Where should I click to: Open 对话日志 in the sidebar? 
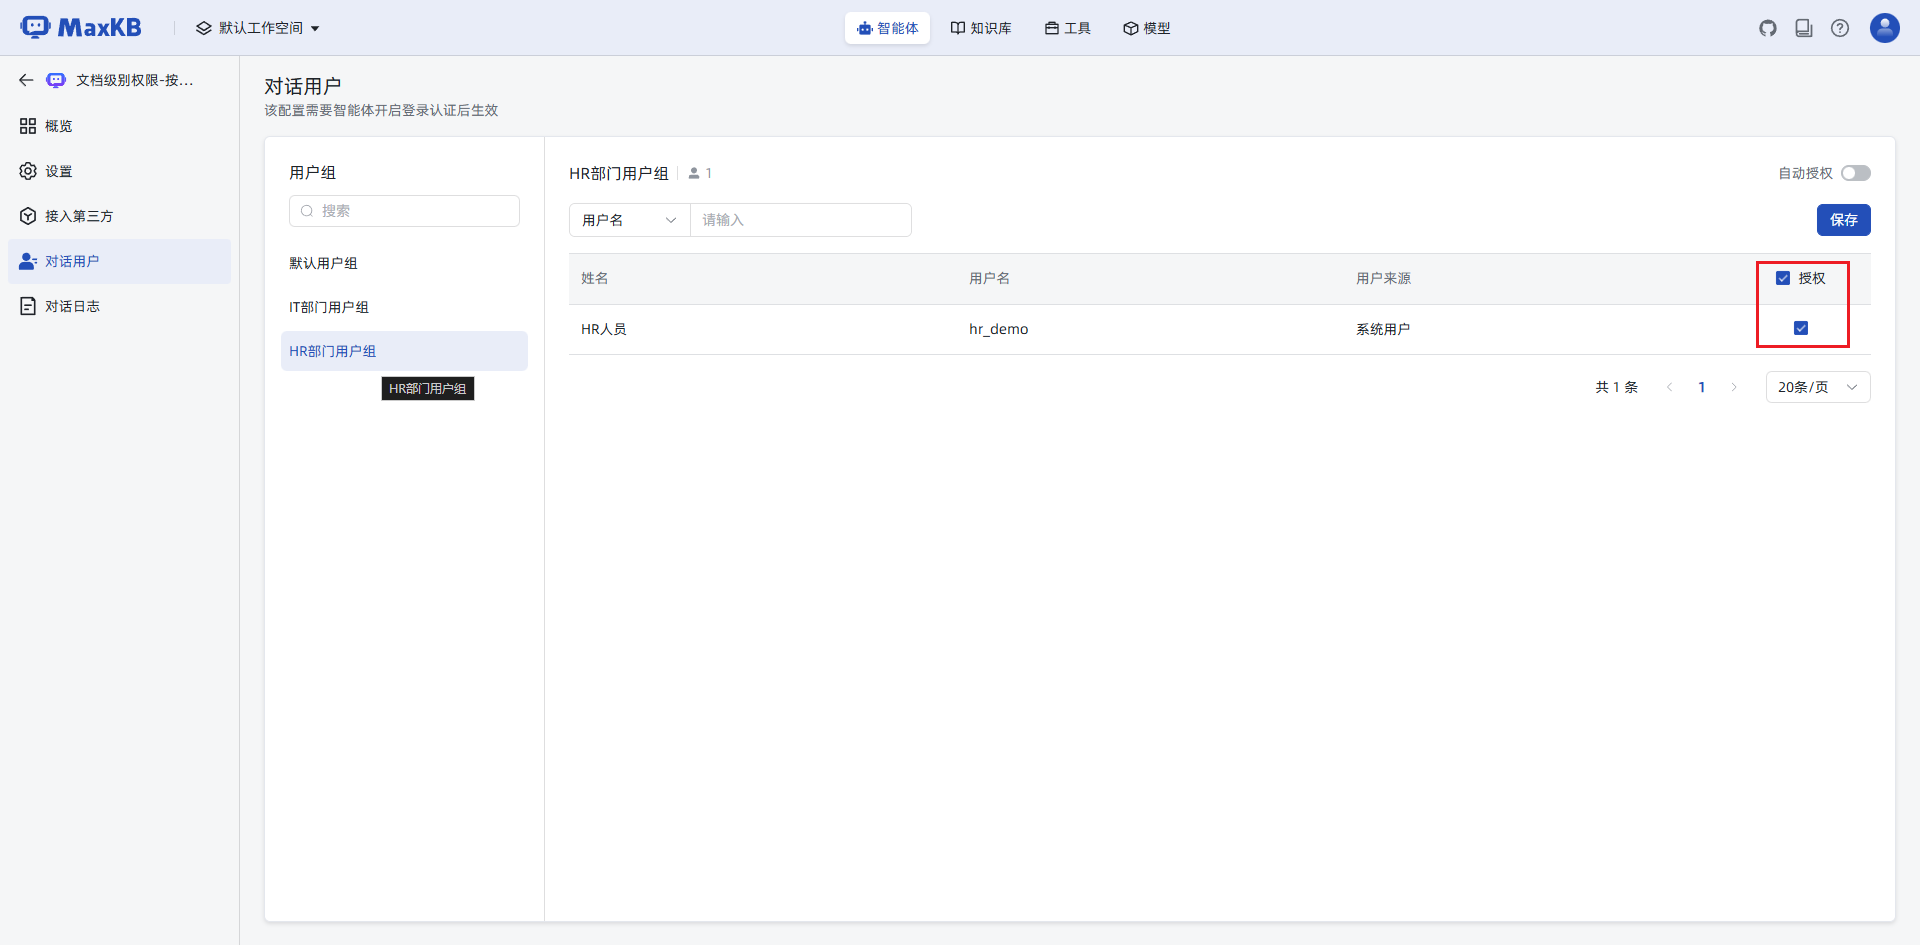point(72,306)
